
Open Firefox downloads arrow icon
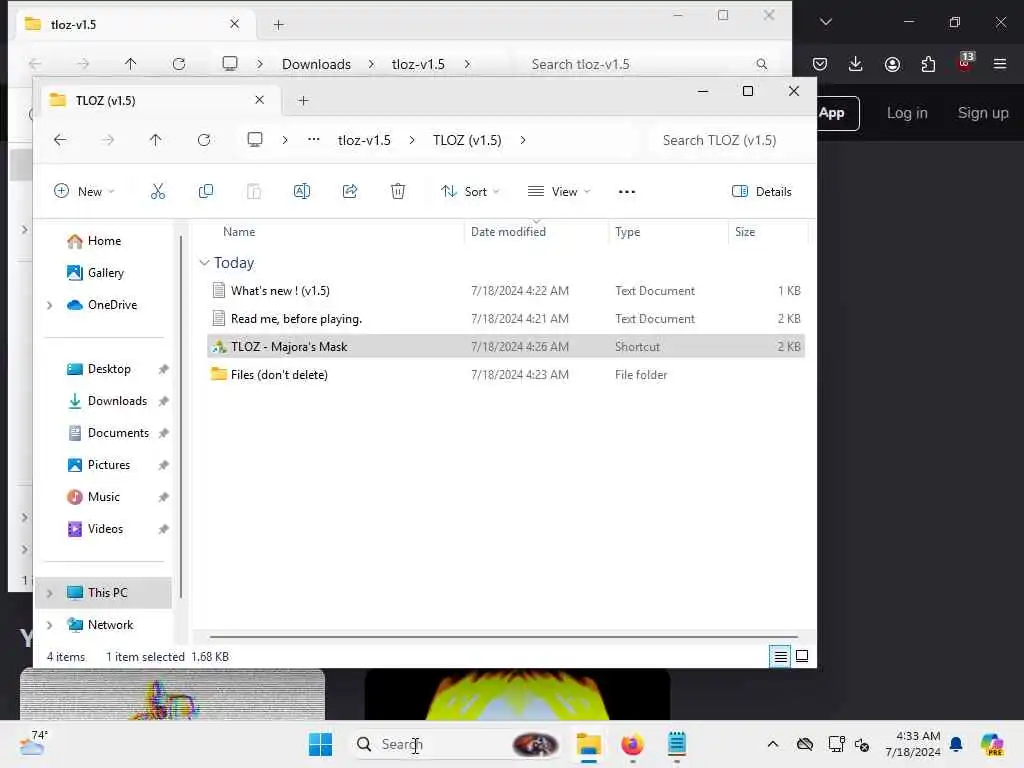click(856, 63)
